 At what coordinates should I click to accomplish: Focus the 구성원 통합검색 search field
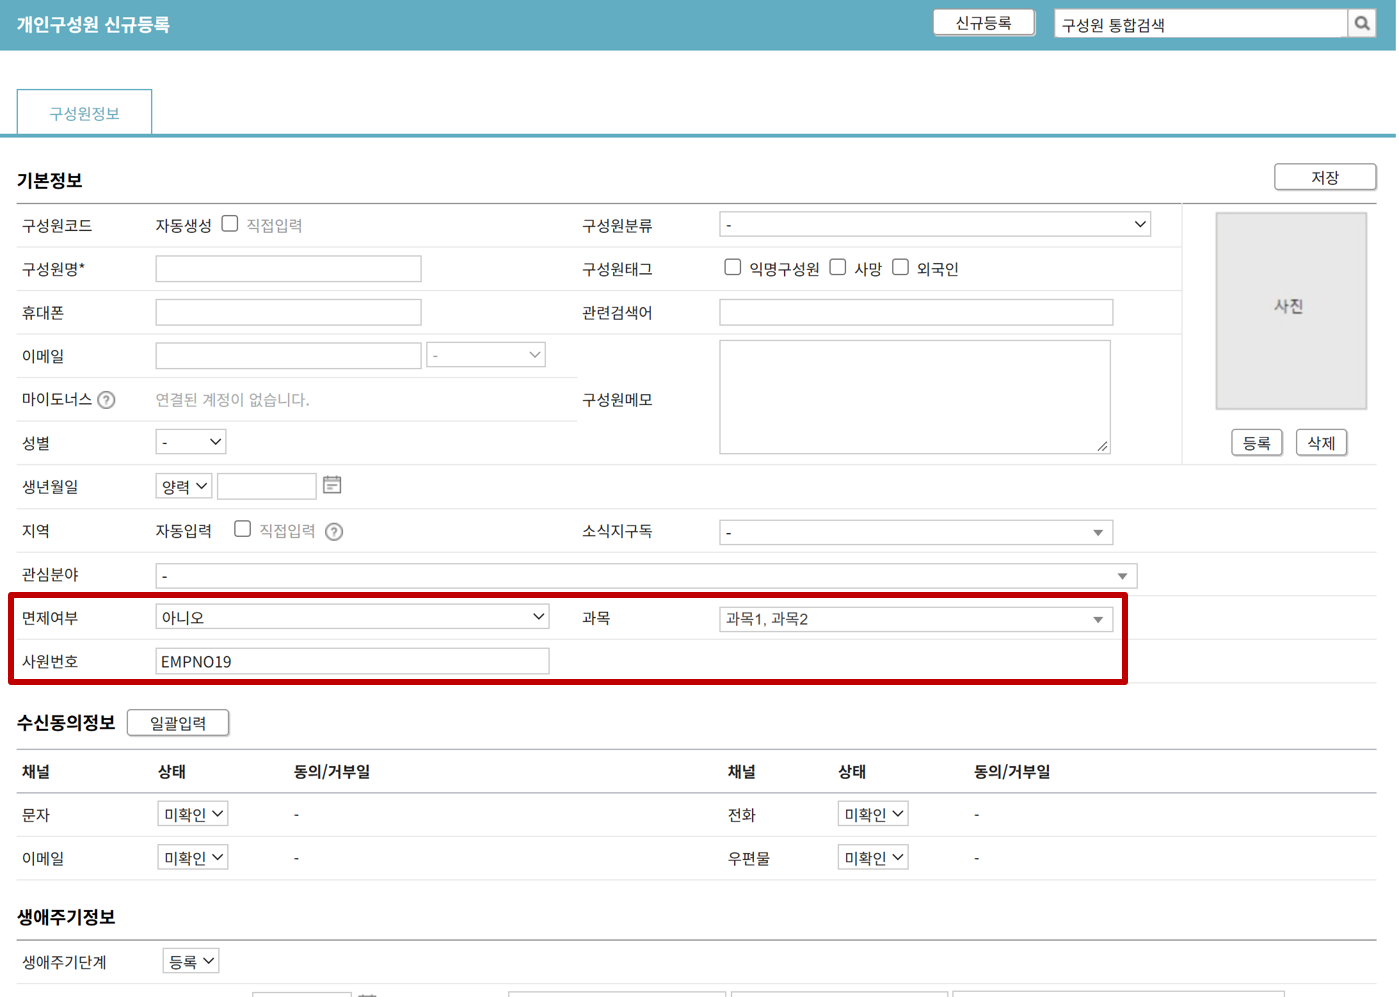coord(1201,24)
